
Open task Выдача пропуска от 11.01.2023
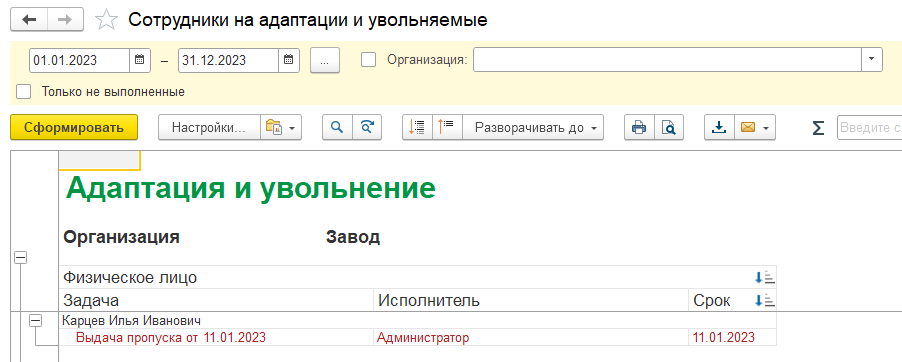tap(171, 338)
